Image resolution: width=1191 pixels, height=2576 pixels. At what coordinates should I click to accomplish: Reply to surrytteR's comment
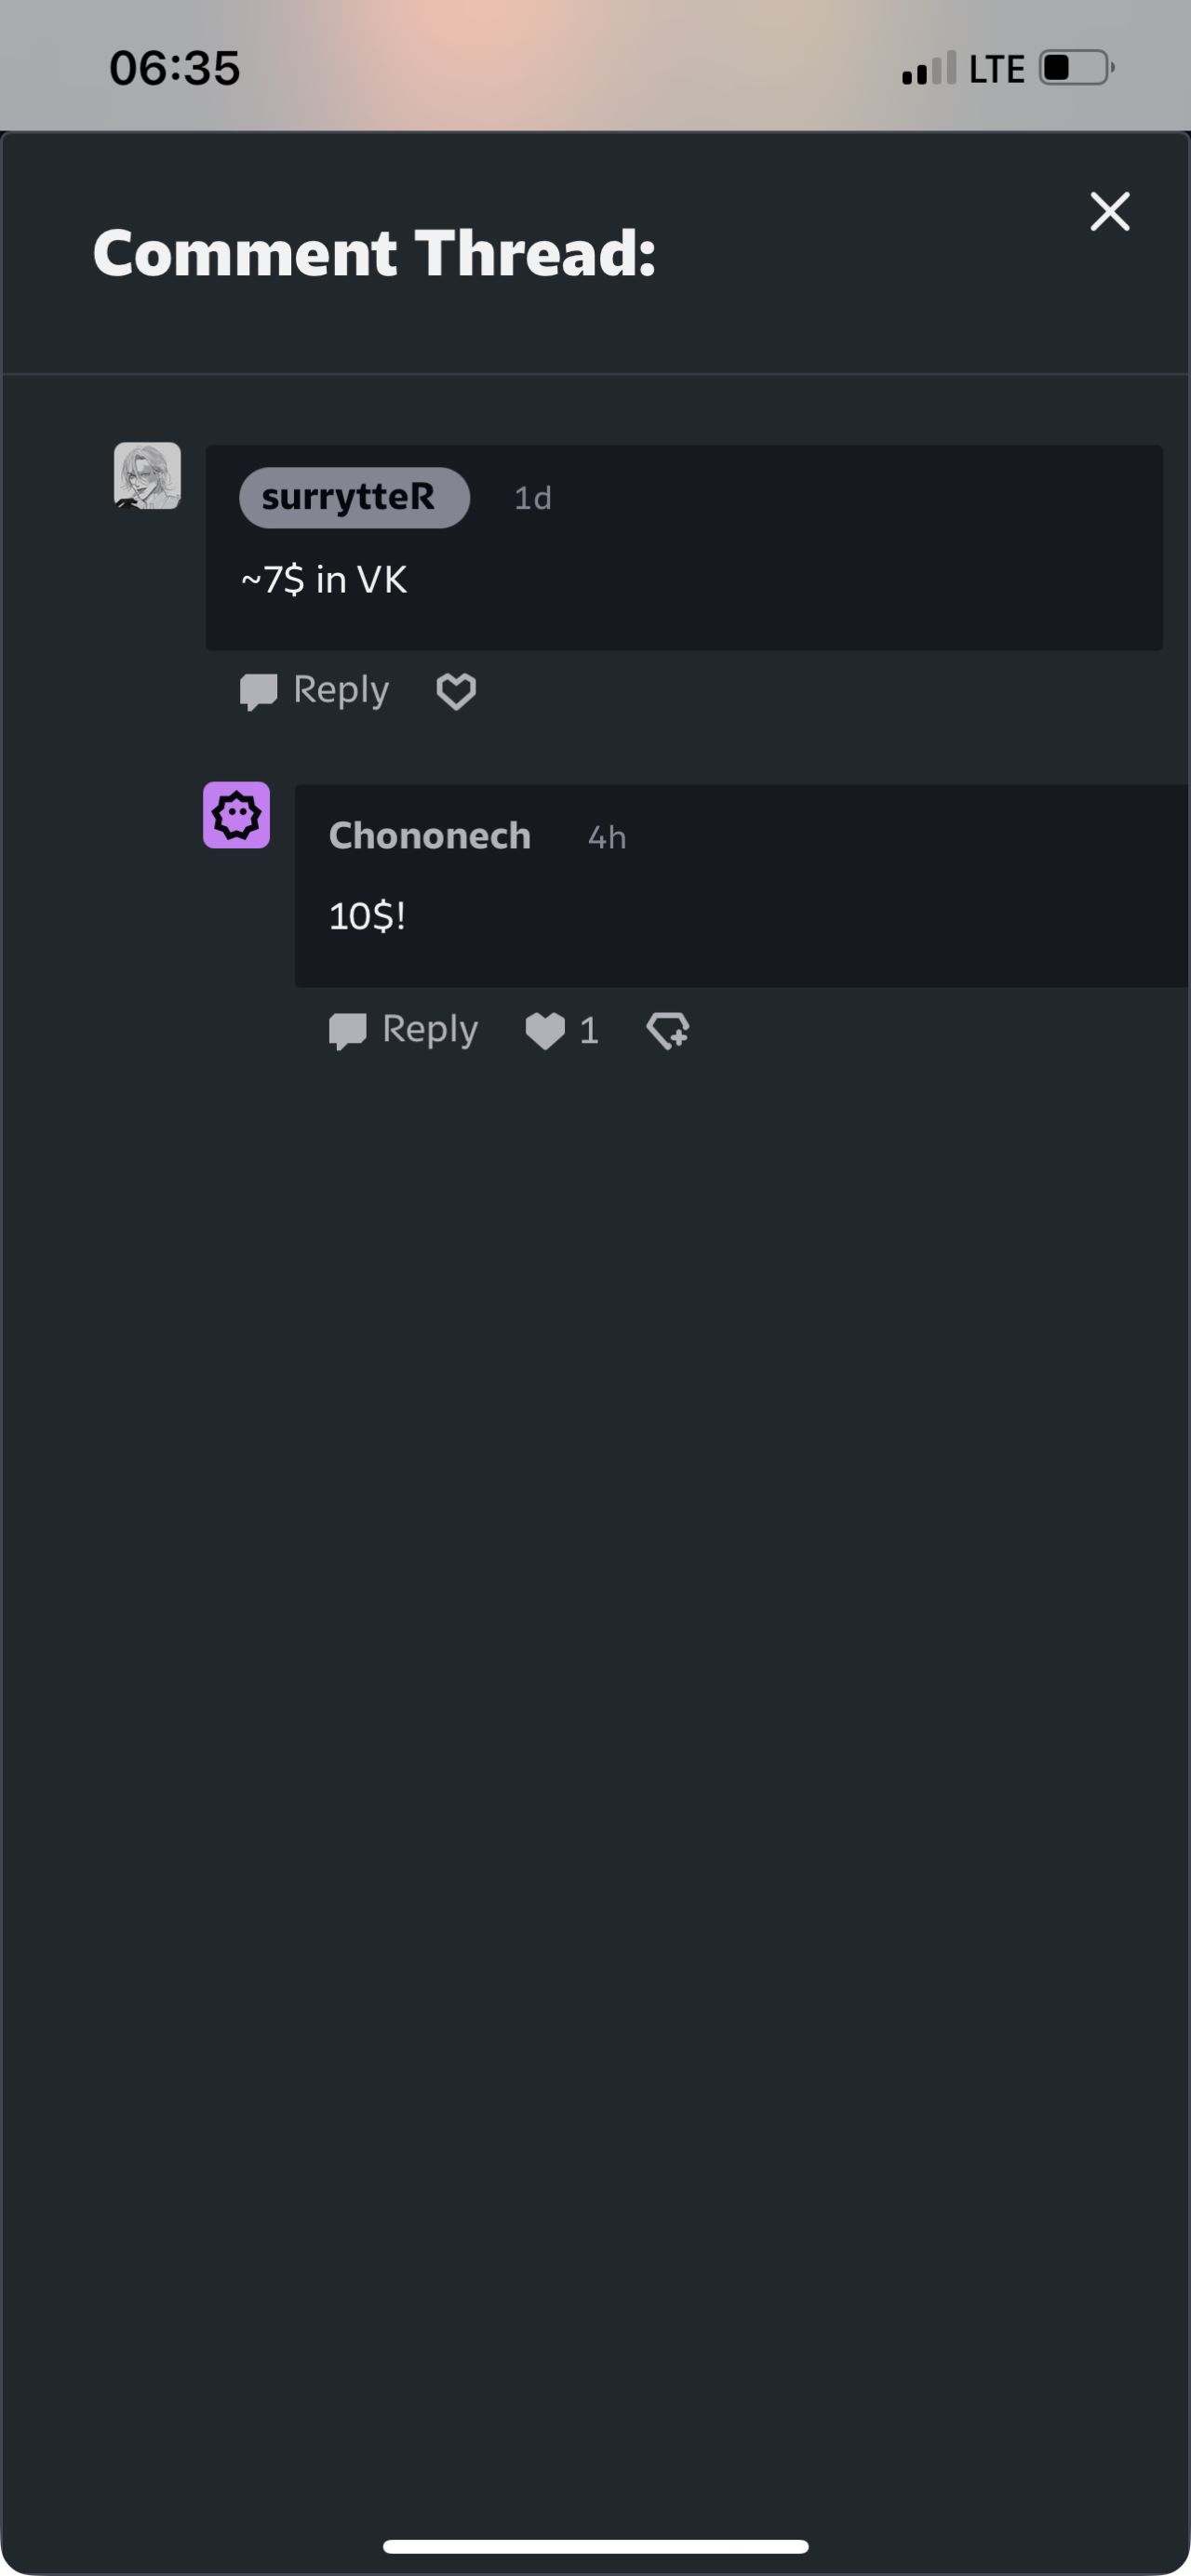point(315,691)
